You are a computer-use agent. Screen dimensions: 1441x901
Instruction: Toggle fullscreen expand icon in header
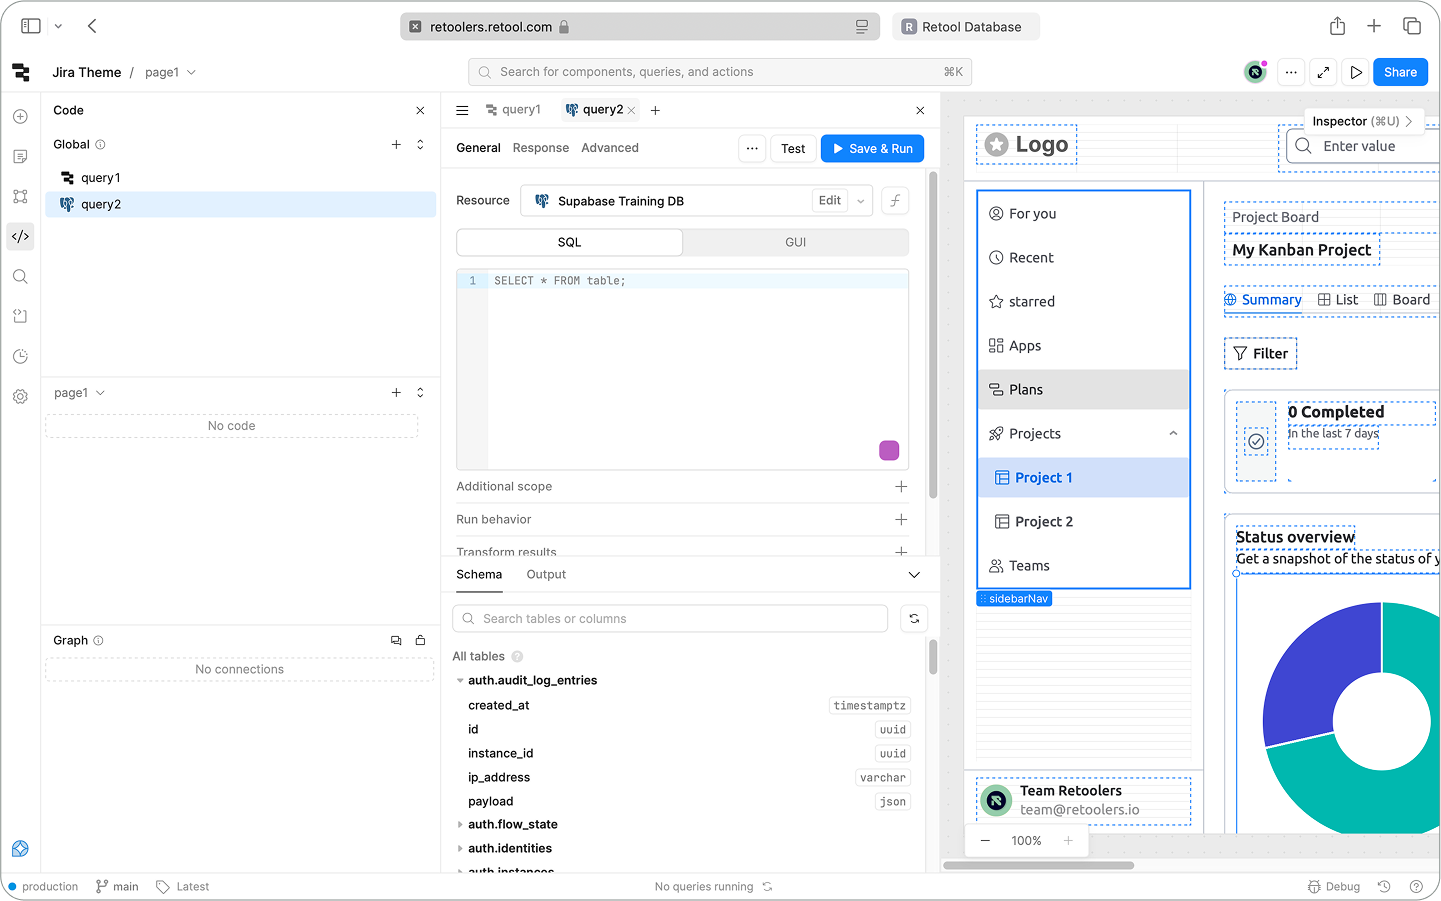(1323, 72)
